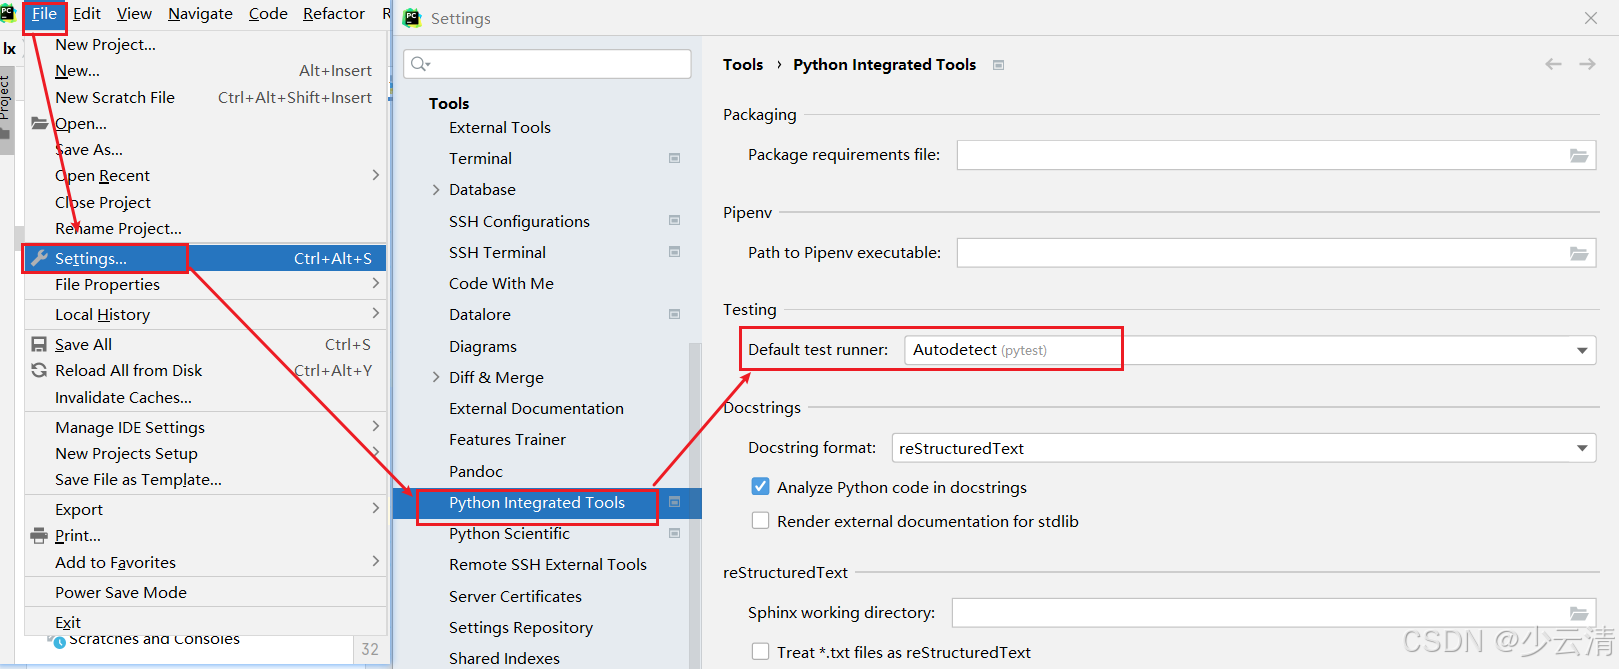The height and width of the screenshot is (669, 1619).
Task: Click the Settings search input field
Action: 547,64
